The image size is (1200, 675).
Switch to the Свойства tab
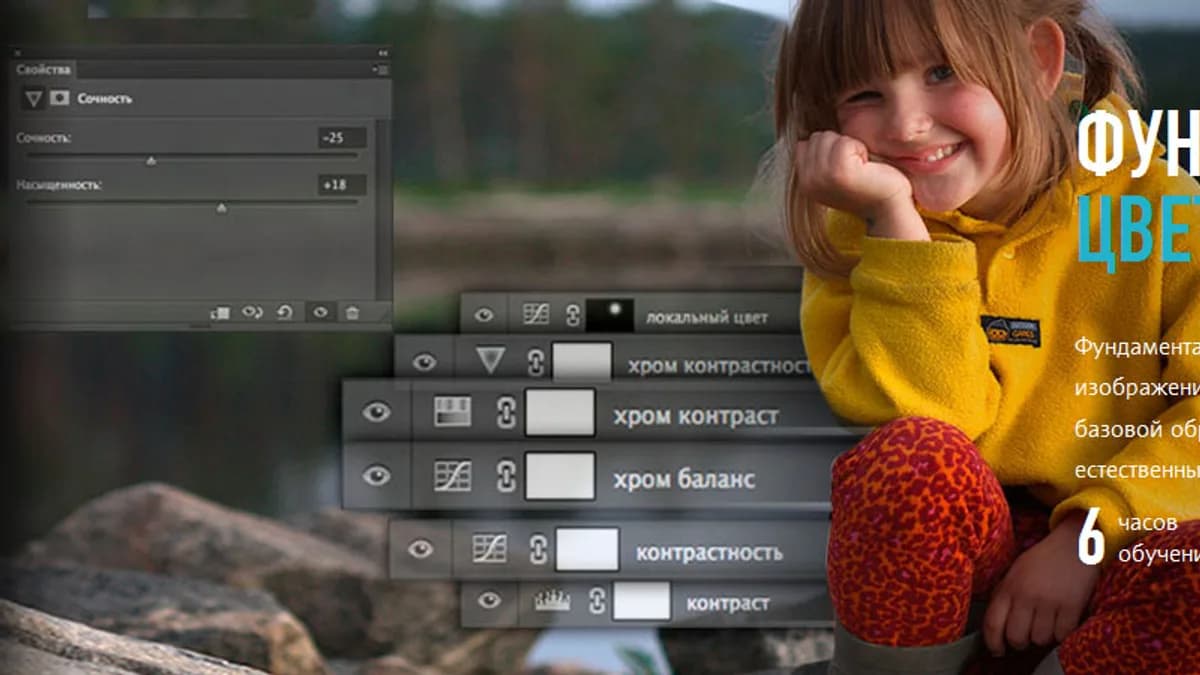[x=44, y=69]
